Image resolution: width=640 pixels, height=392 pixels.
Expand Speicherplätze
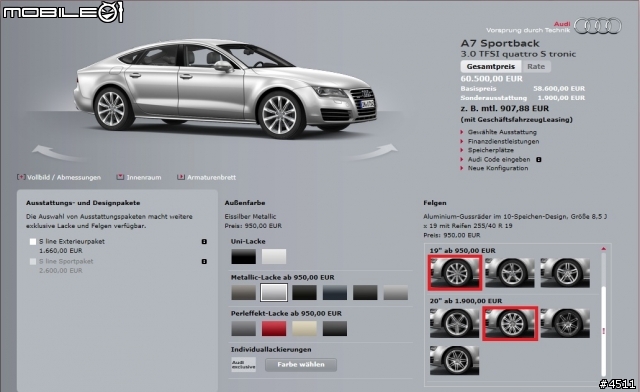coord(490,150)
